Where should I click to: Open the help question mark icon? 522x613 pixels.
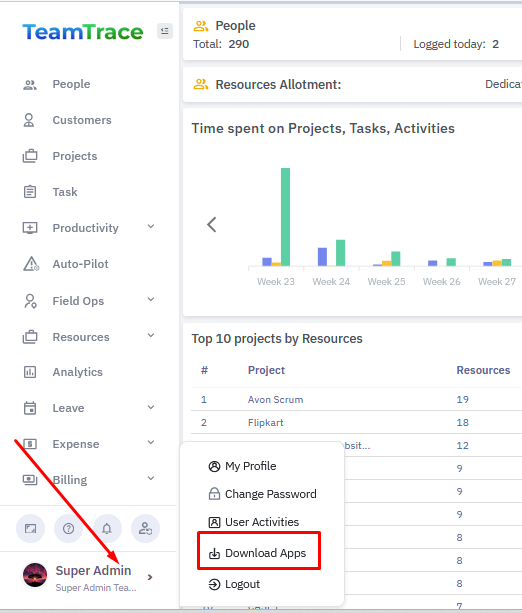[68, 529]
